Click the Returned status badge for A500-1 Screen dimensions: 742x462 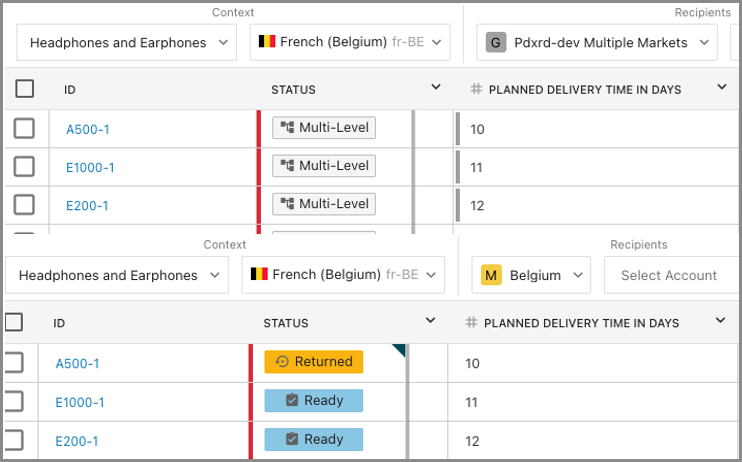(x=313, y=362)
